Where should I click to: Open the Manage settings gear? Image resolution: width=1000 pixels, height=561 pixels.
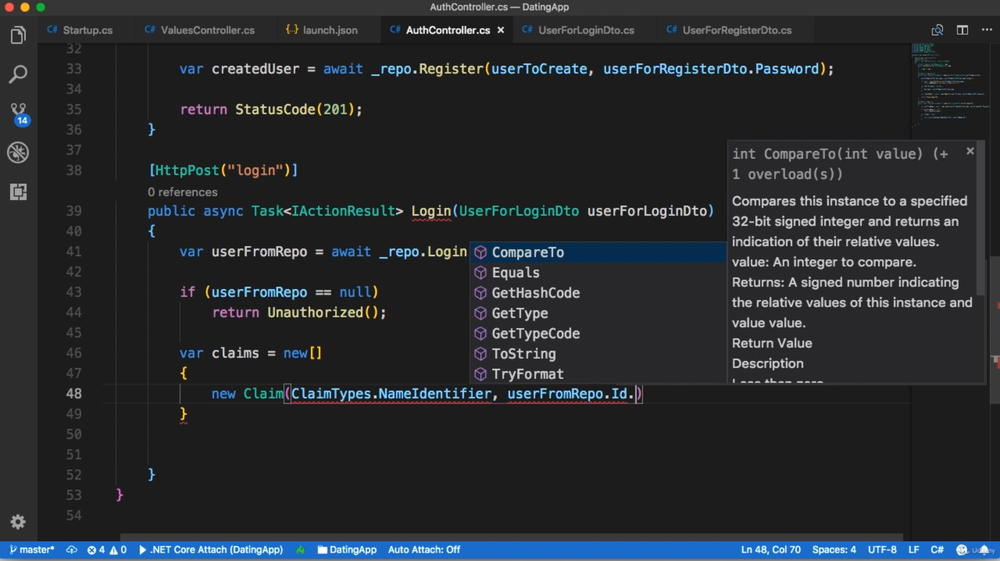[18, 522]
